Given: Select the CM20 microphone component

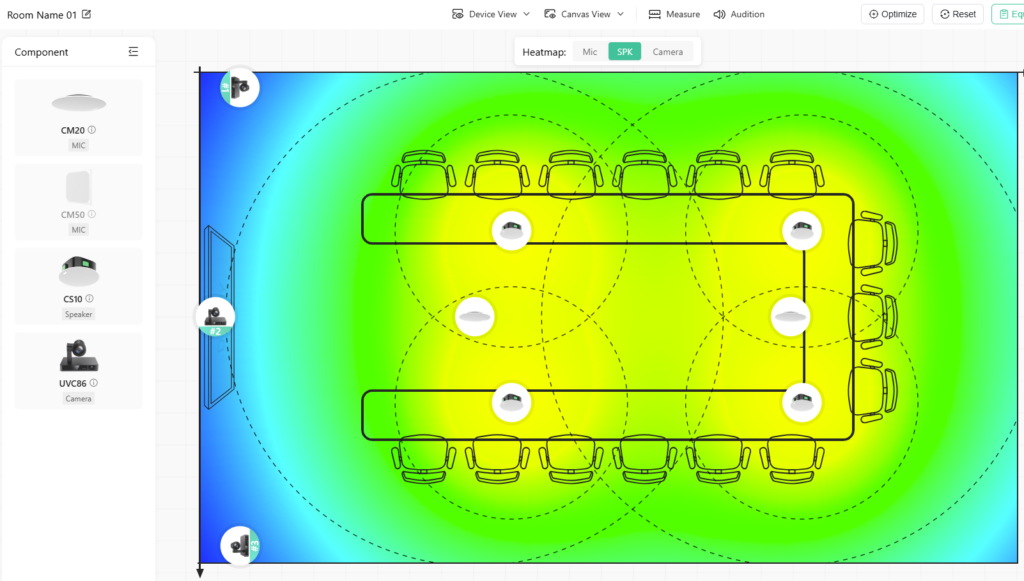Looking at the screenshot, I should [78, 115].
